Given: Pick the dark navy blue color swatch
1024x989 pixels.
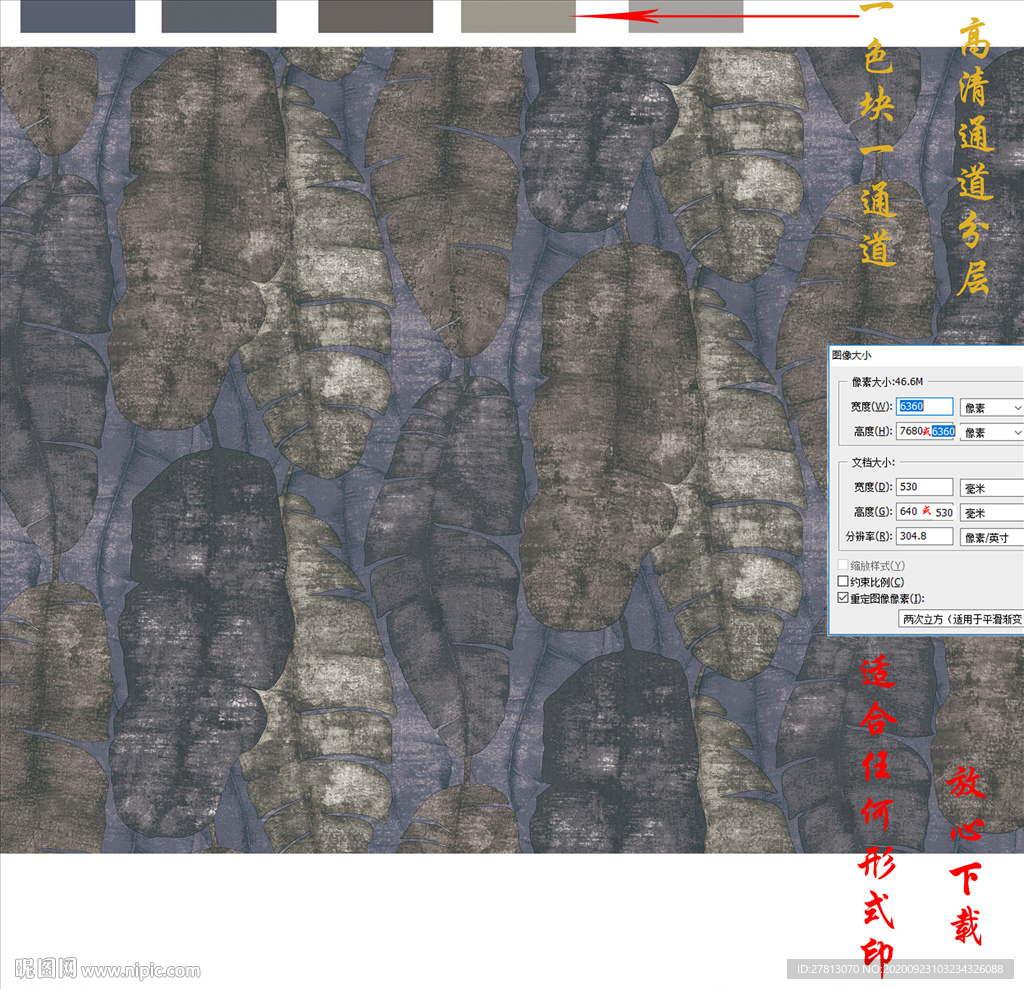Looking at the screenshot, I should (x=78, y=16).
